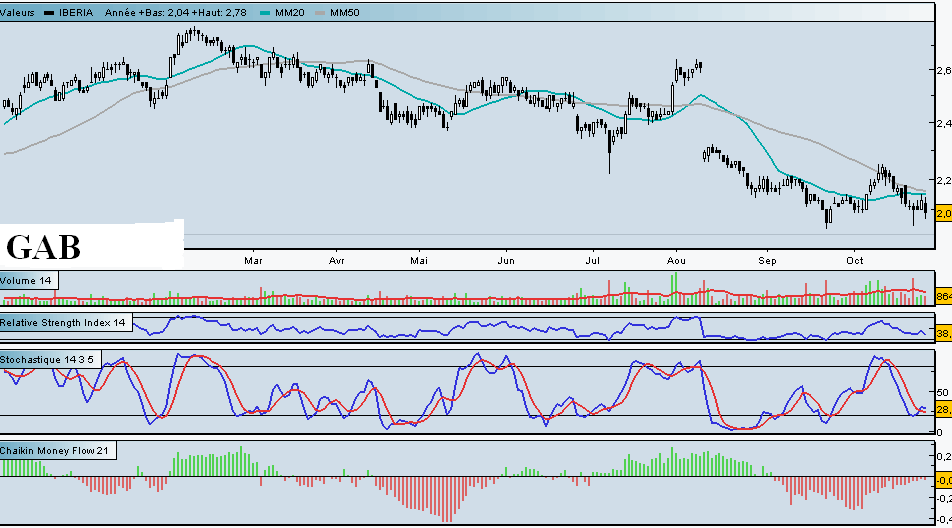
Task: Click the 2,2 price axis label
Action: tap(944, 181)
